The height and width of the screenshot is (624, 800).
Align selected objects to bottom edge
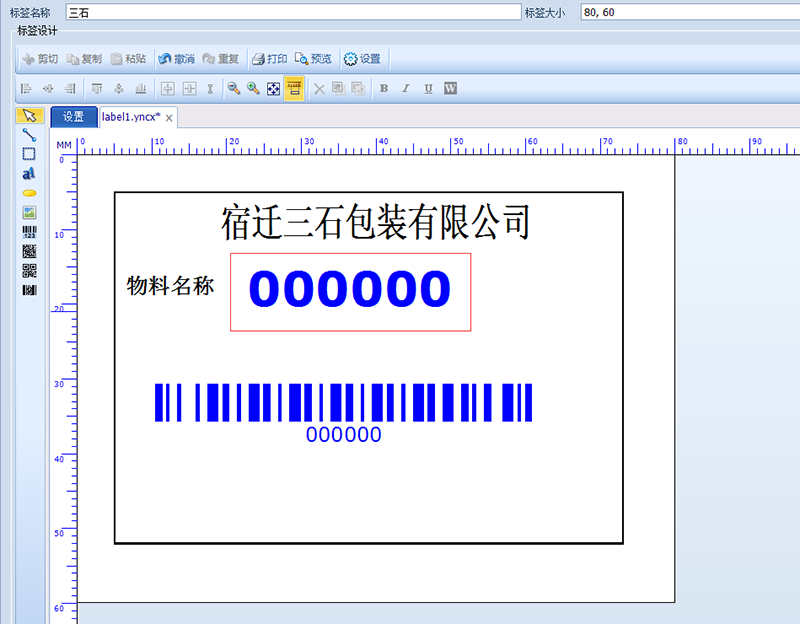(x=141, y=89)
